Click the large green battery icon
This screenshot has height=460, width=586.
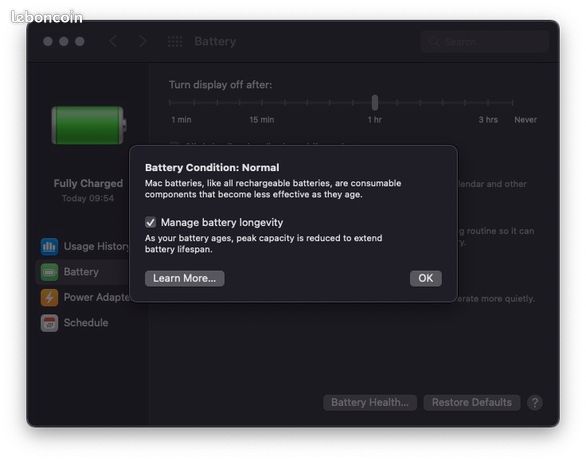point(89,125)
